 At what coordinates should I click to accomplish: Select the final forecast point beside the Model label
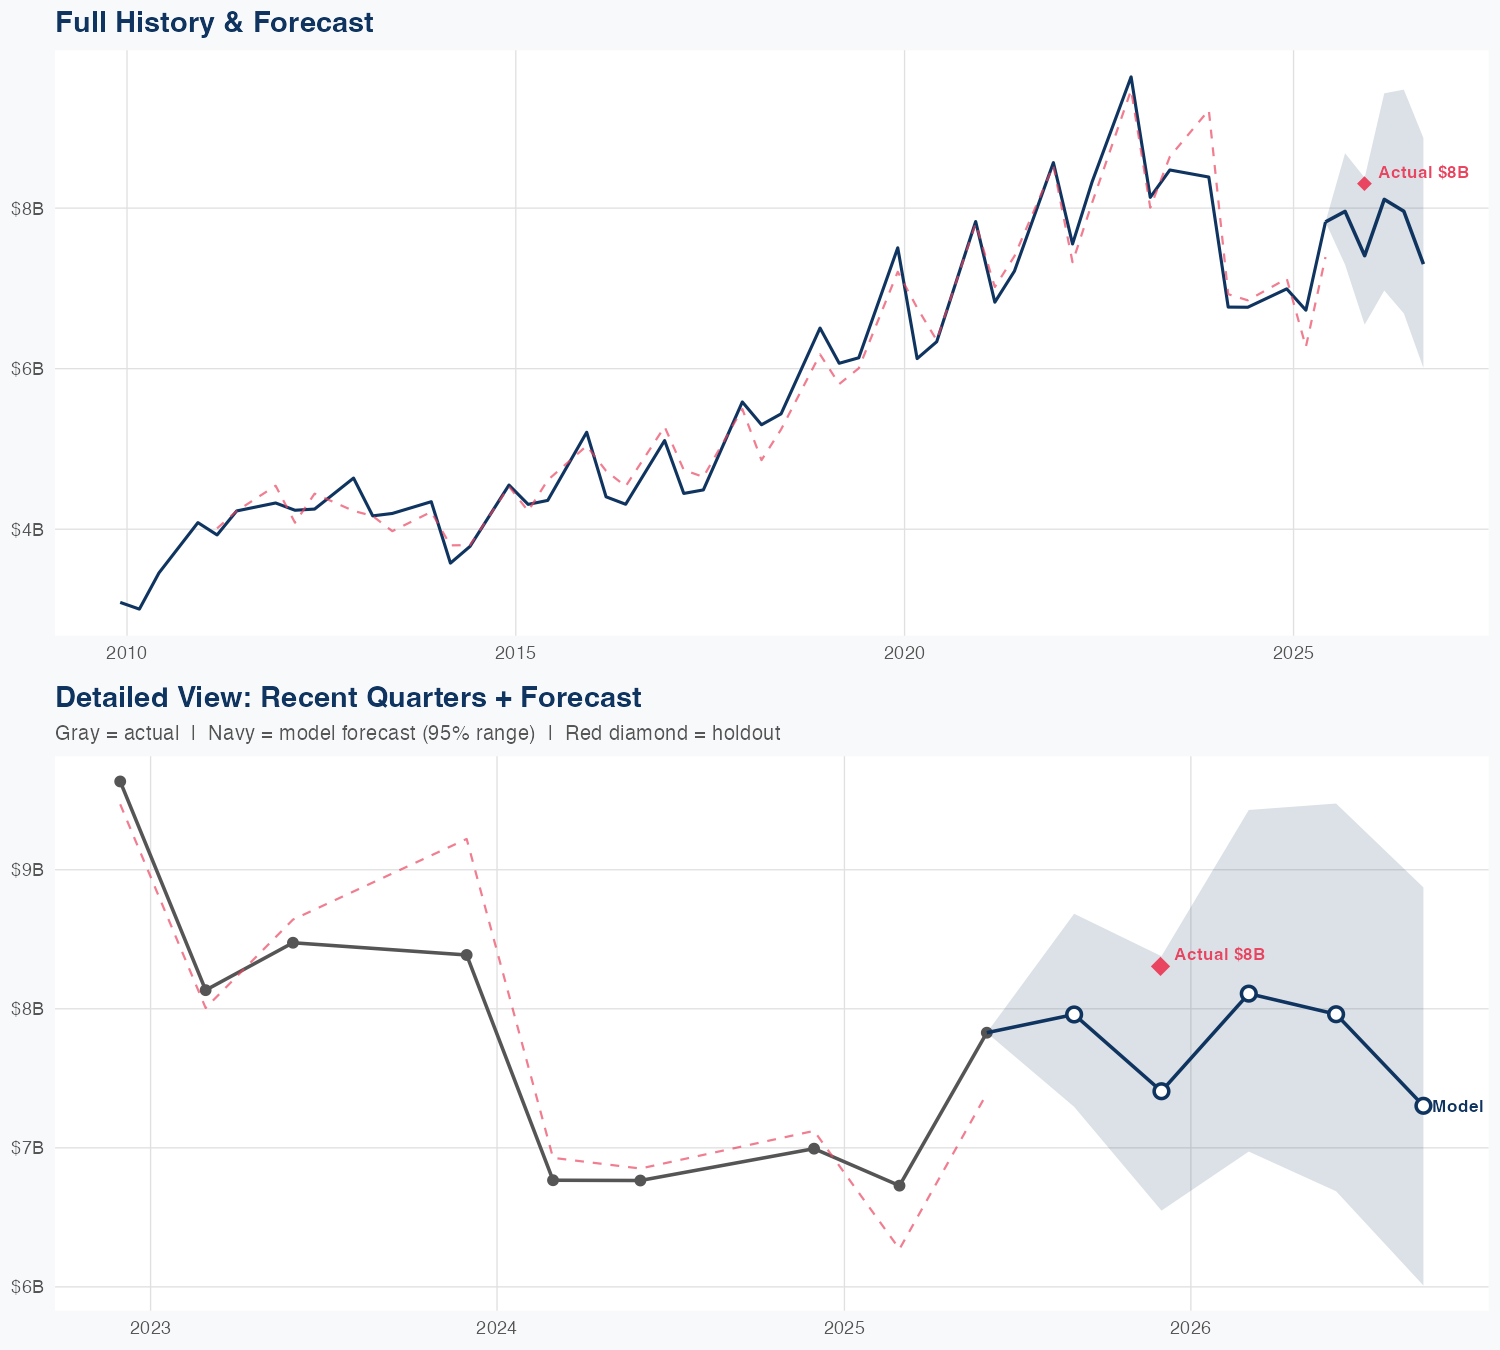click(x=1423, y=1105)
